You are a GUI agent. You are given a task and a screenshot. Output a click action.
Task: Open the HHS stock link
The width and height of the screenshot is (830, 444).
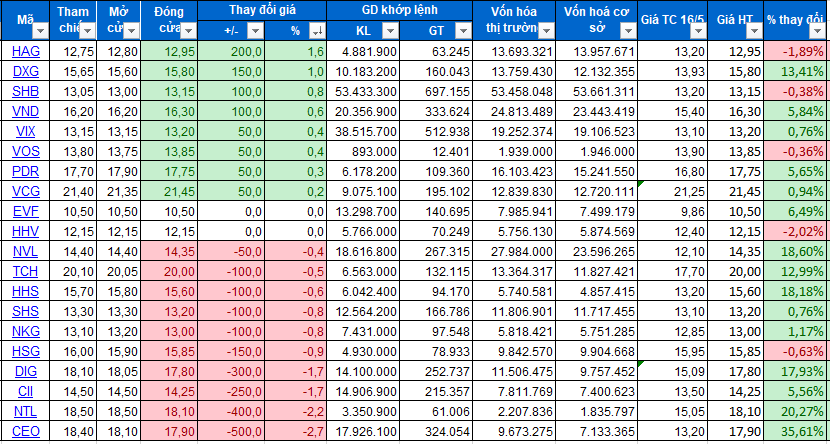coord(26,291)
